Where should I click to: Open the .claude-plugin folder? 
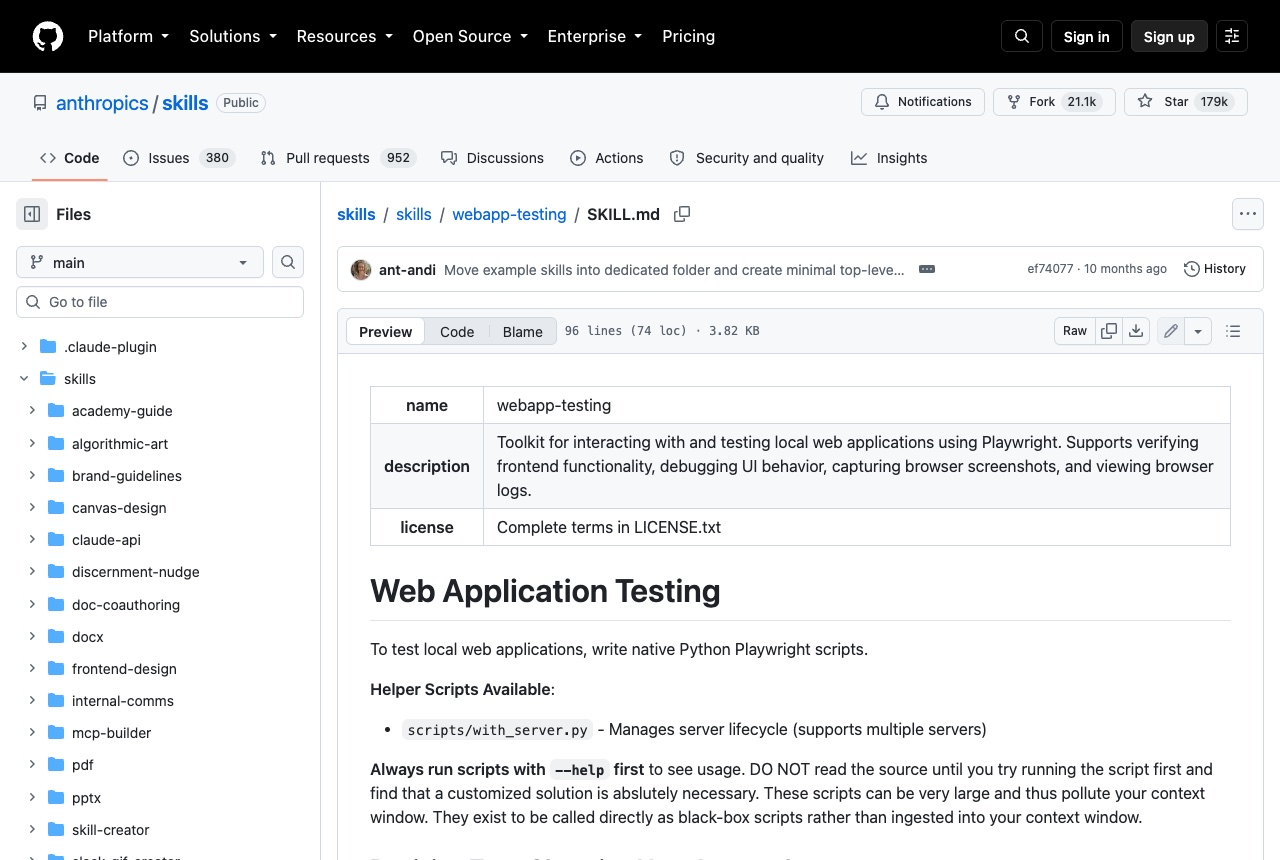(110, 347)
